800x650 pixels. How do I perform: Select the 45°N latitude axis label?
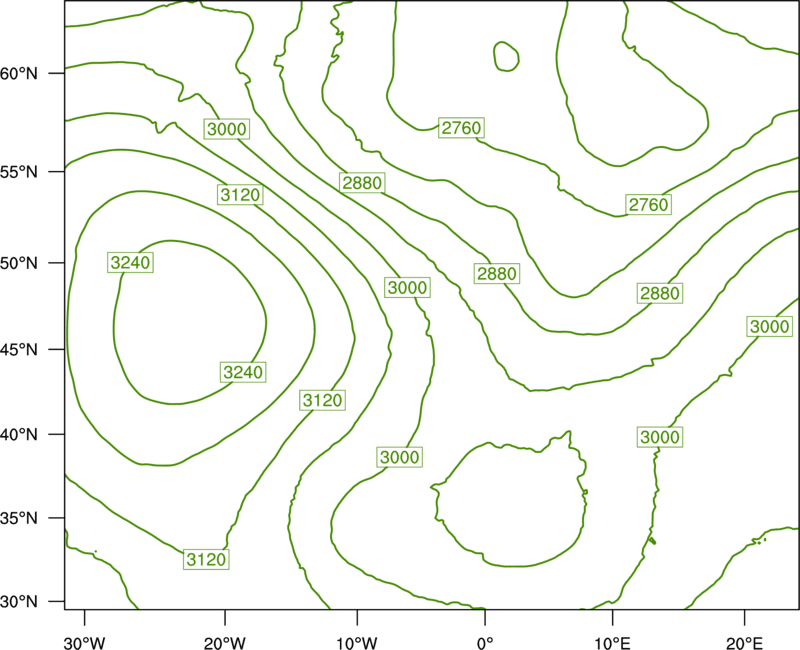[x=19, y=349]
